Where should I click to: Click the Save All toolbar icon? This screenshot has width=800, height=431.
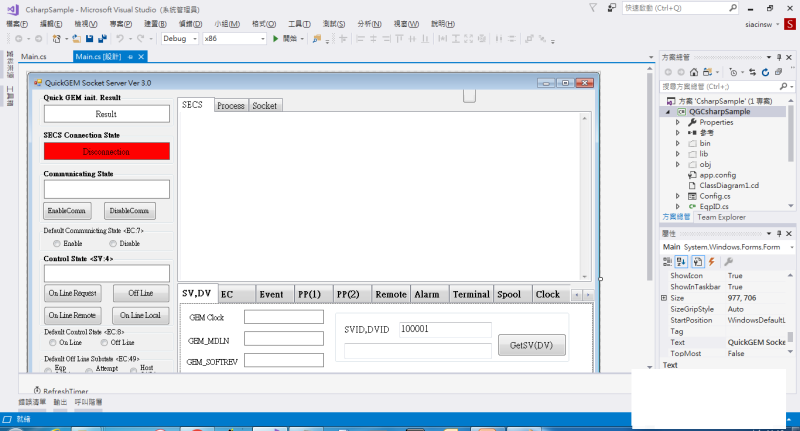click(x=102, y=38)
